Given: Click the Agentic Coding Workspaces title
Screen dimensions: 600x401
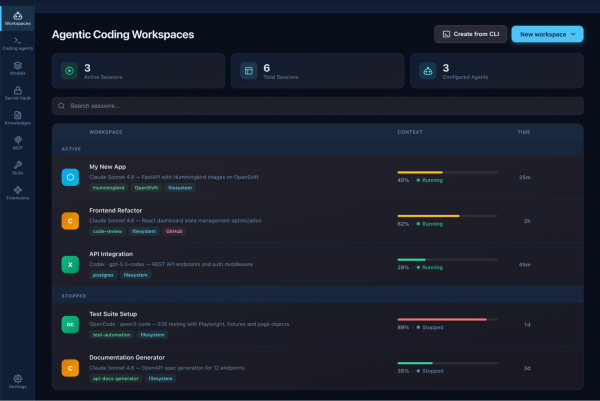Looking at the screenshot, I should click(x=123, y=34).
